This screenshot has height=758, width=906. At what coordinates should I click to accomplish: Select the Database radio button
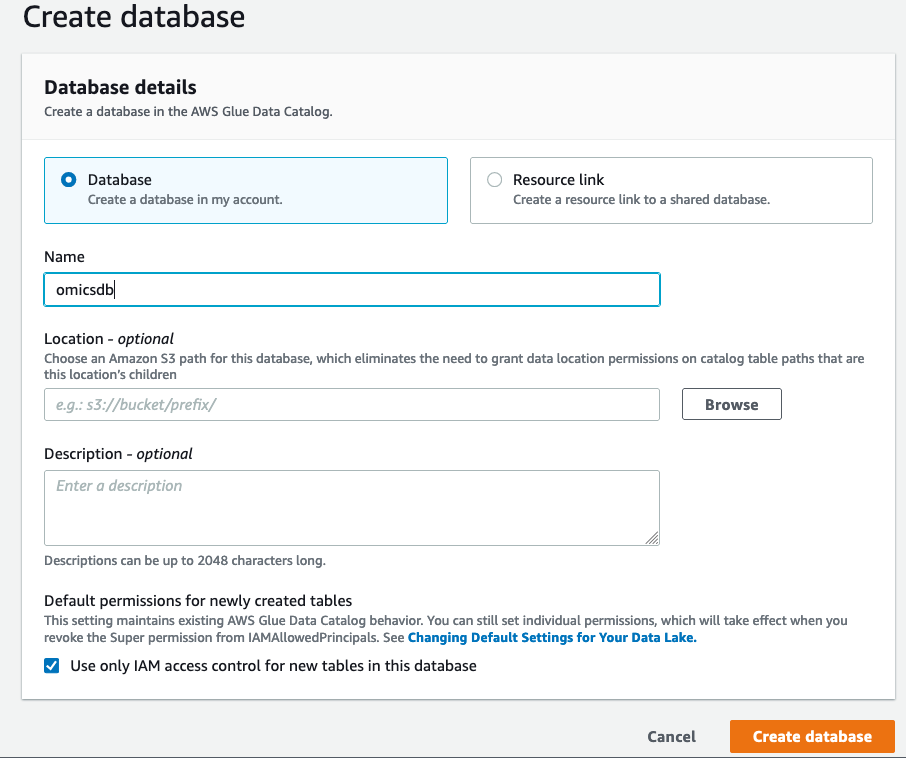click(x=69, y=180)
